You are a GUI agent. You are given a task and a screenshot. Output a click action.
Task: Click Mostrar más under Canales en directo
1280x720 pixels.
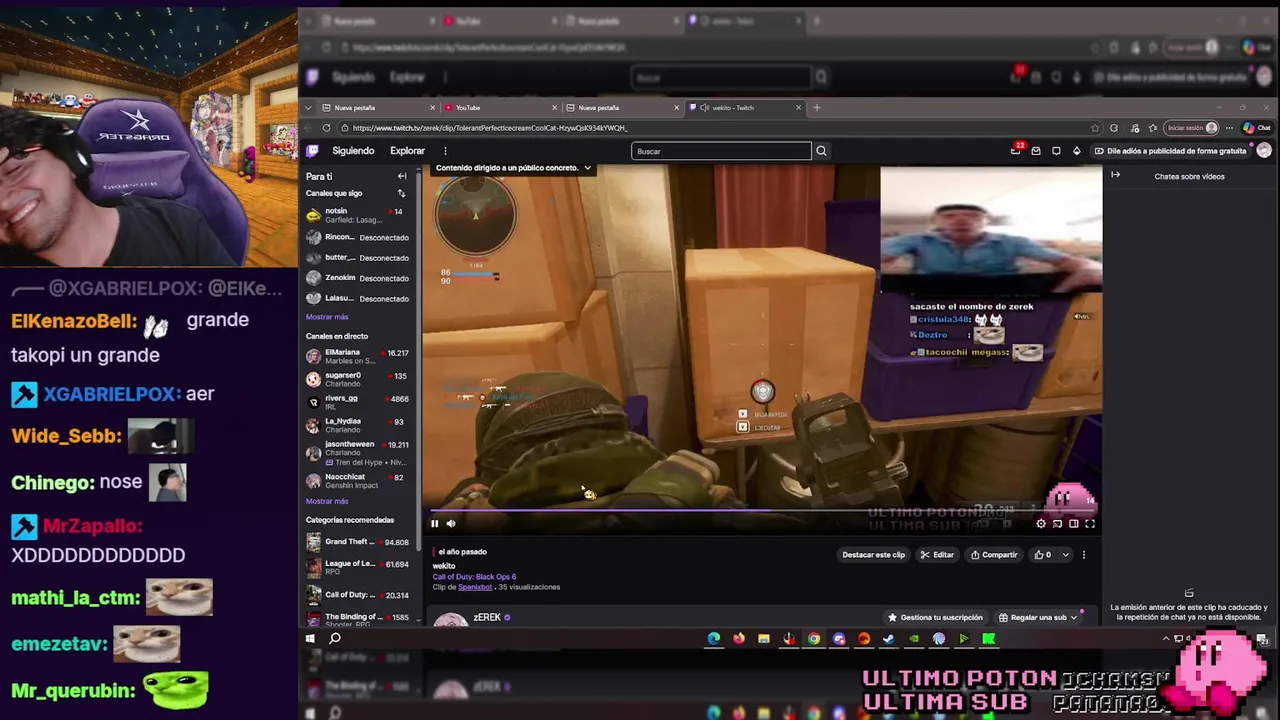tap(327, 501)
